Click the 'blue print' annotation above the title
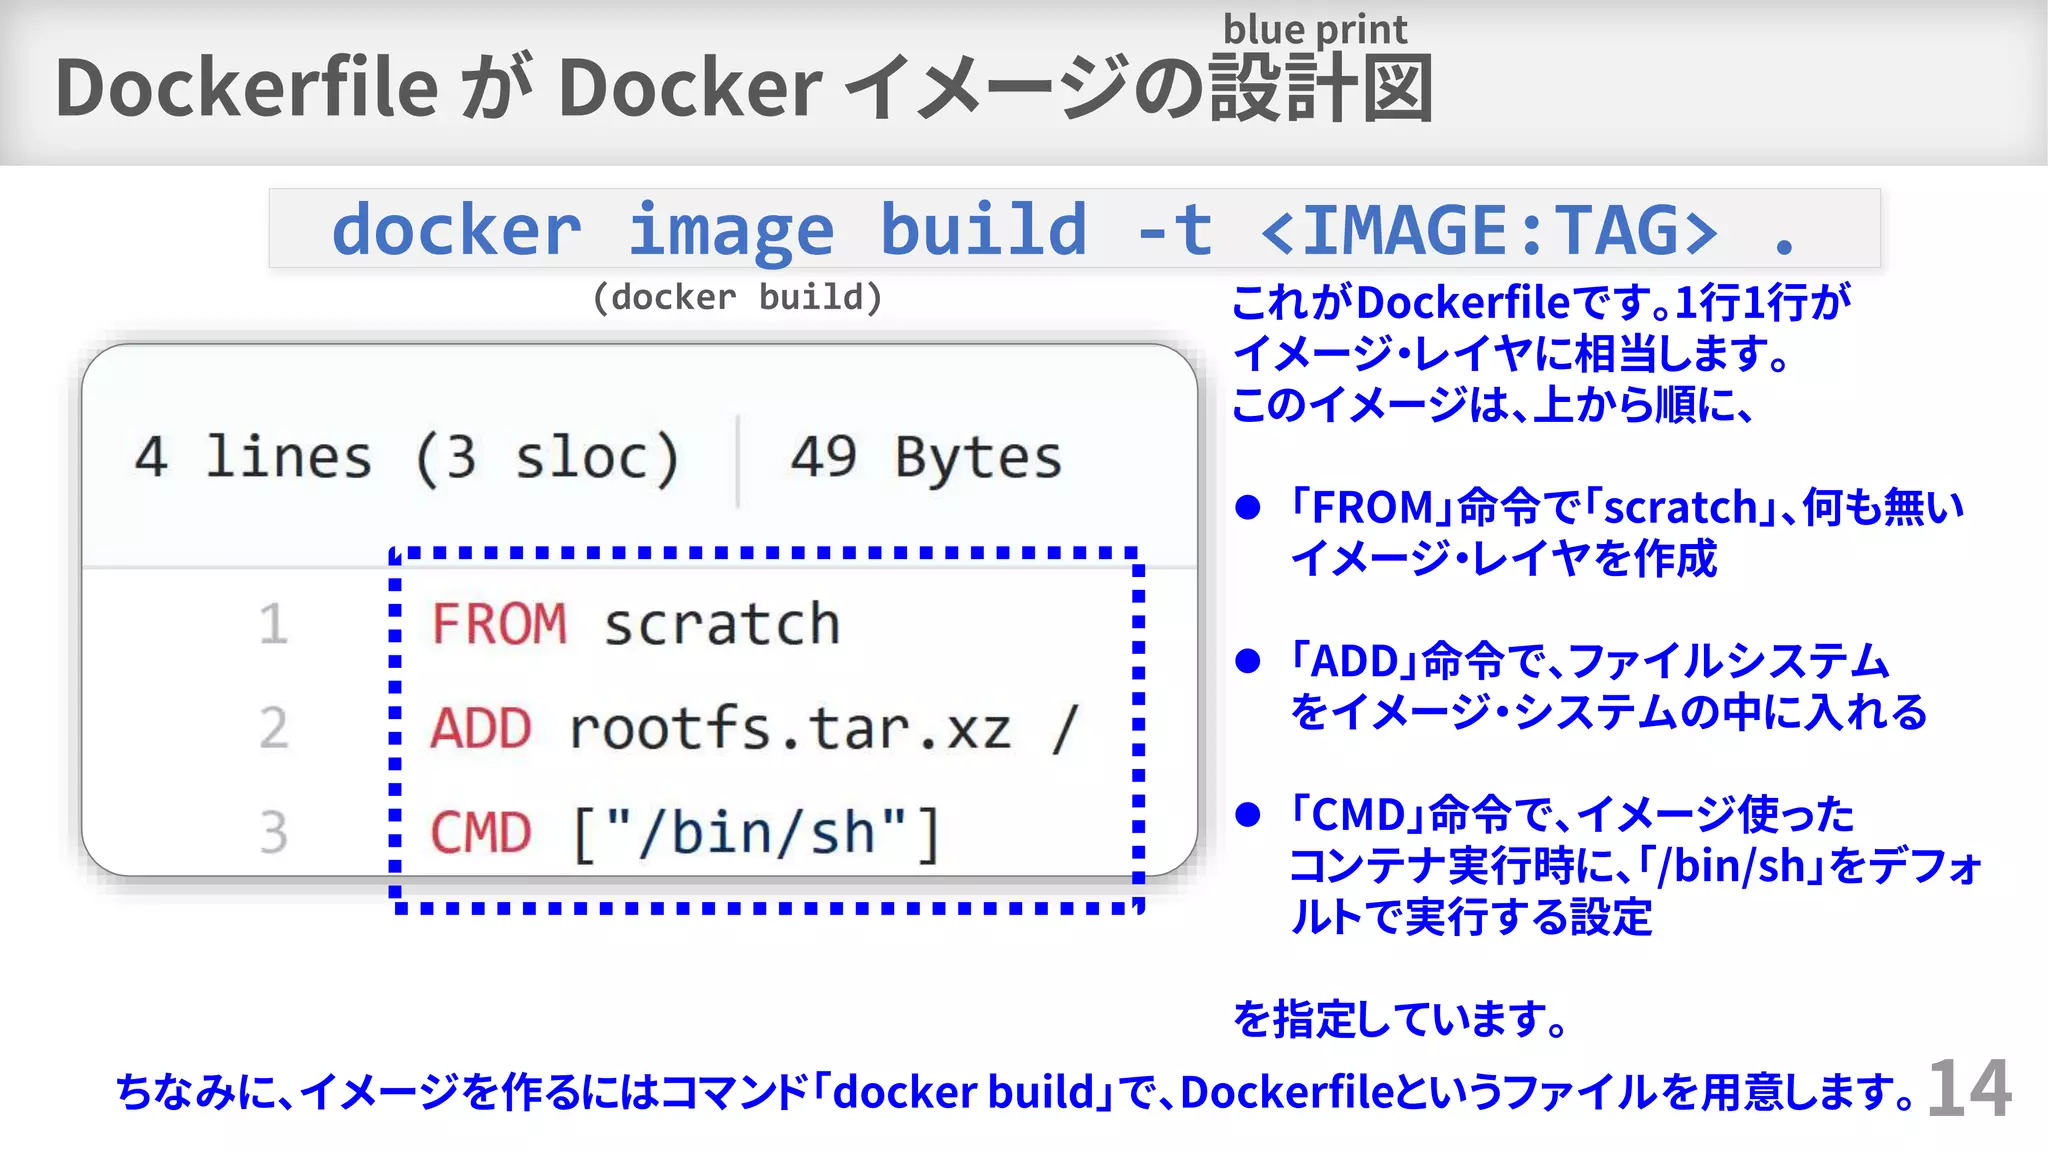 click(1315, 30)
